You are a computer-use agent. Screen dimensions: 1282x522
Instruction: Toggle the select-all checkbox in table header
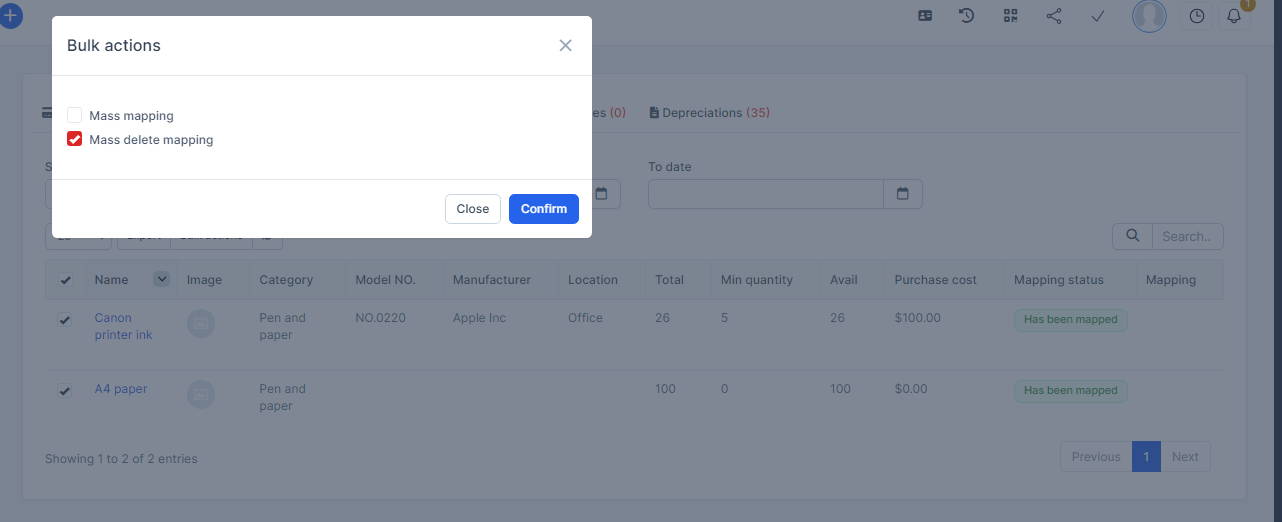[x=65, y=280]
